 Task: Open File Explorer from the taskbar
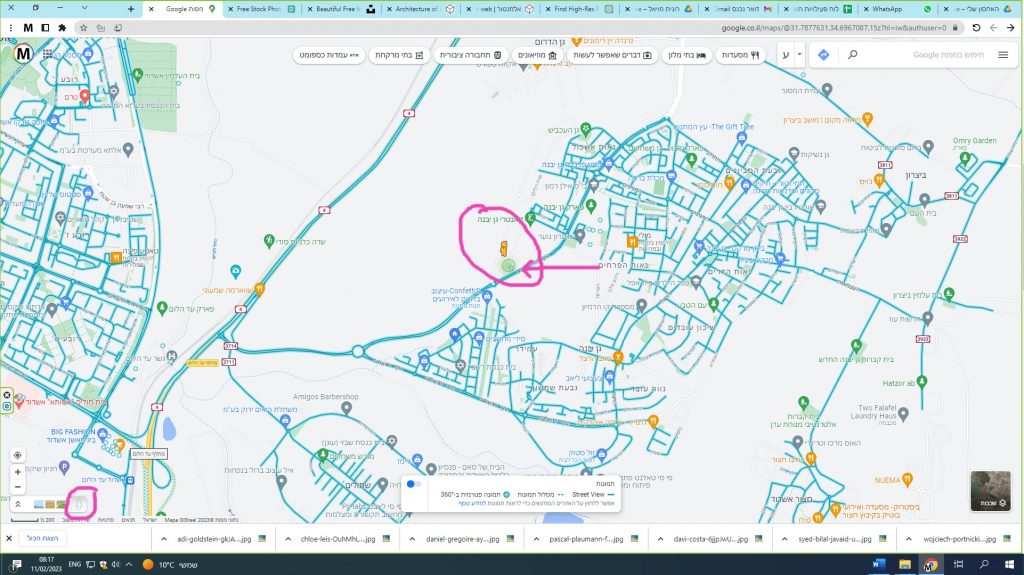pyautogui.click(x=904, y=564)
